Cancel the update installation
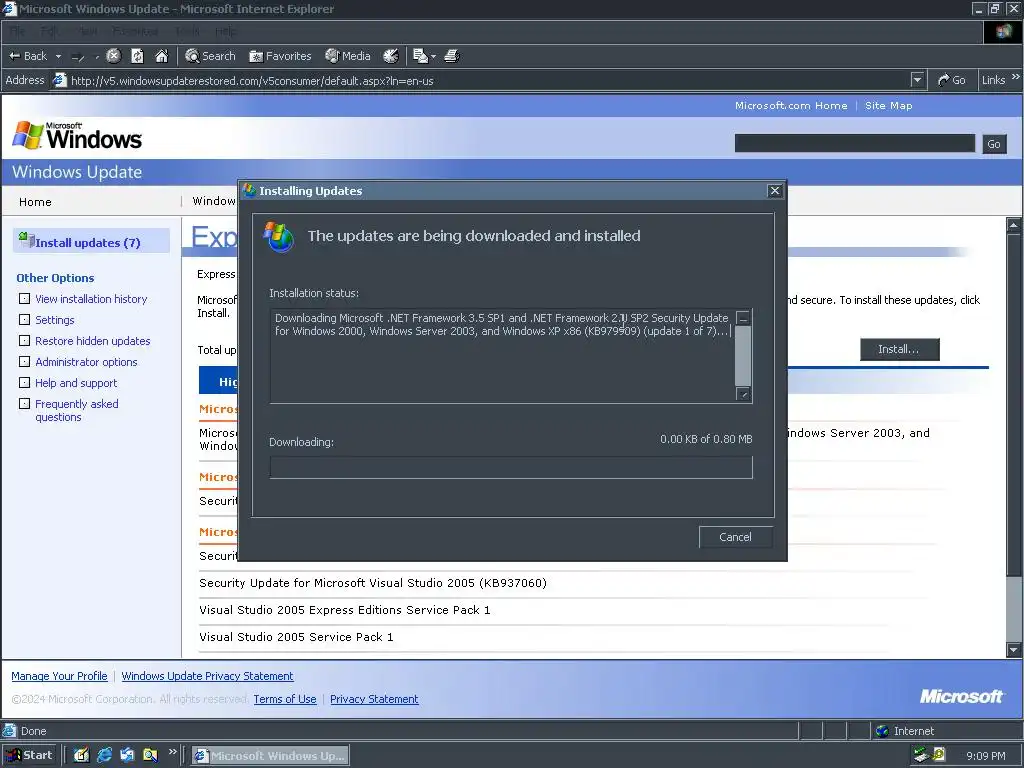1024x768 pixels. (735, 537)
